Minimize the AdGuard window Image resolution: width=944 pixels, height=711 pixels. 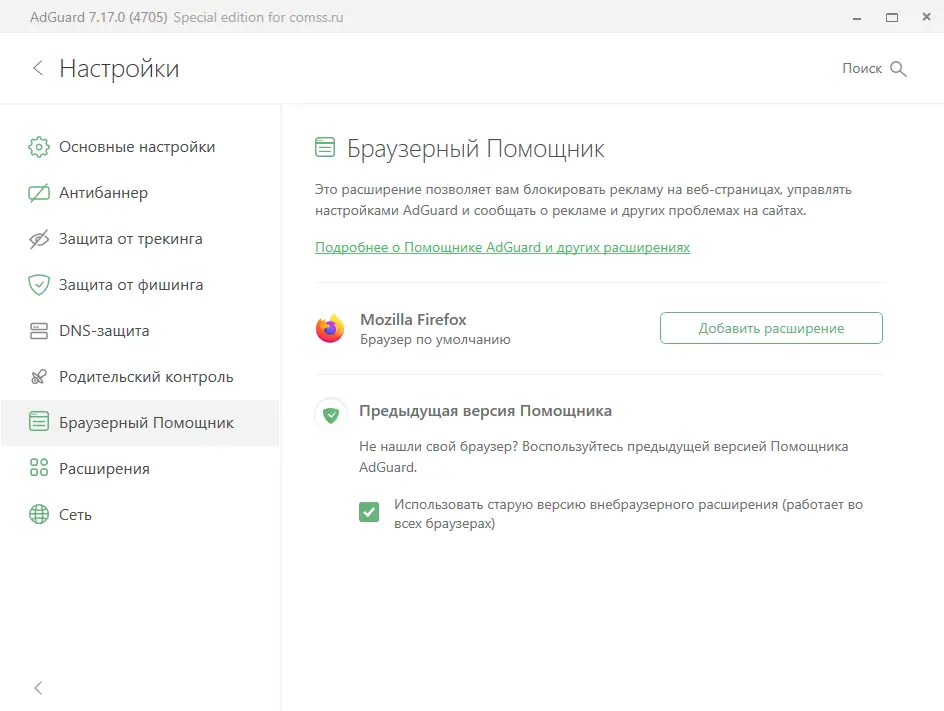coord(857,17)
